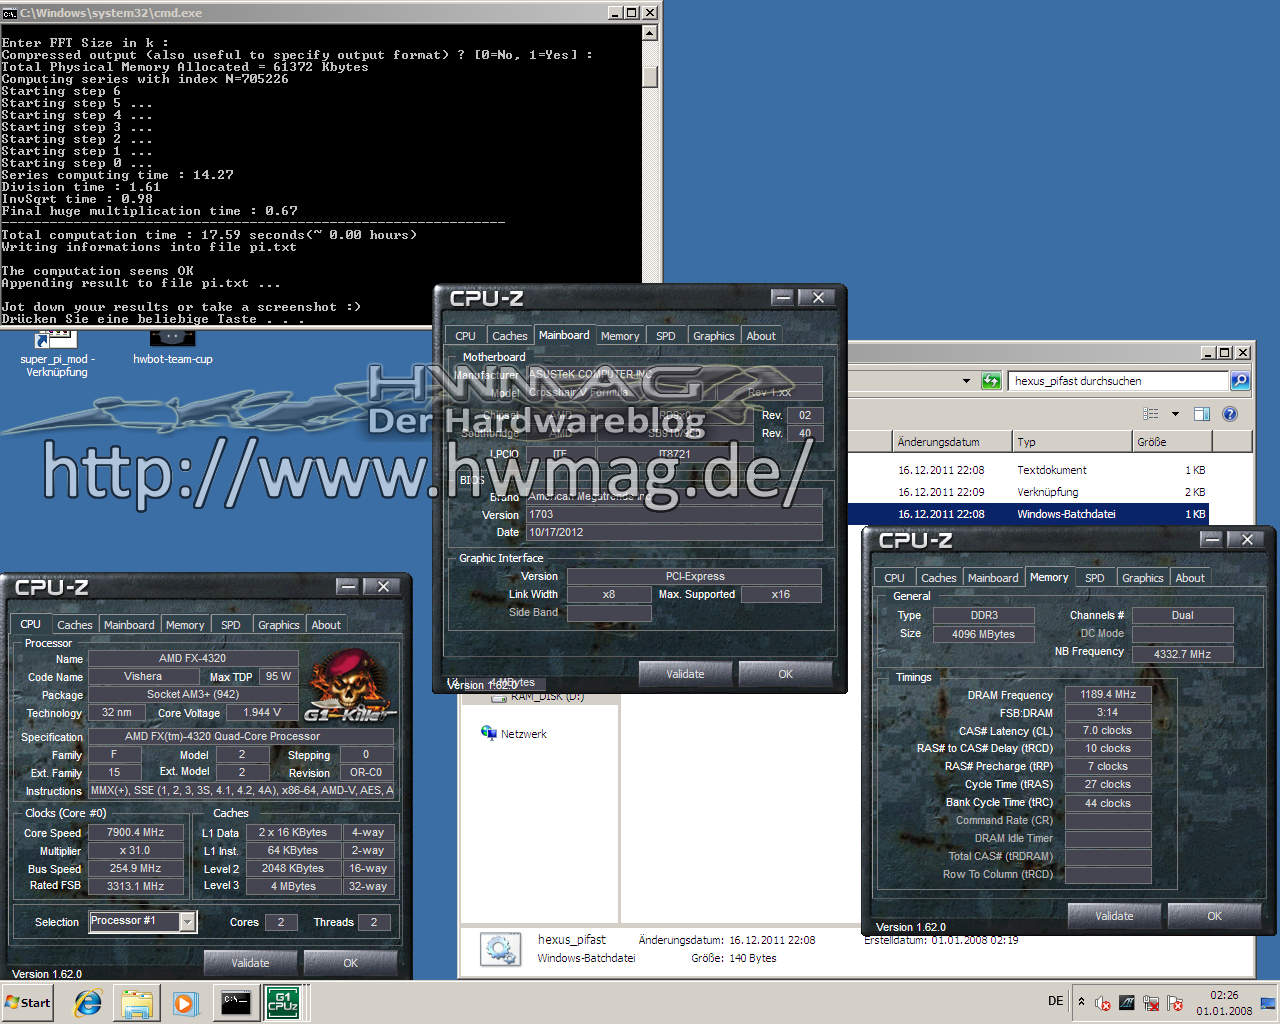This screenshot has width=1280, height=1024.
Task: Launch Internet Explorer from the taskbar
Action: point(88,1003)
